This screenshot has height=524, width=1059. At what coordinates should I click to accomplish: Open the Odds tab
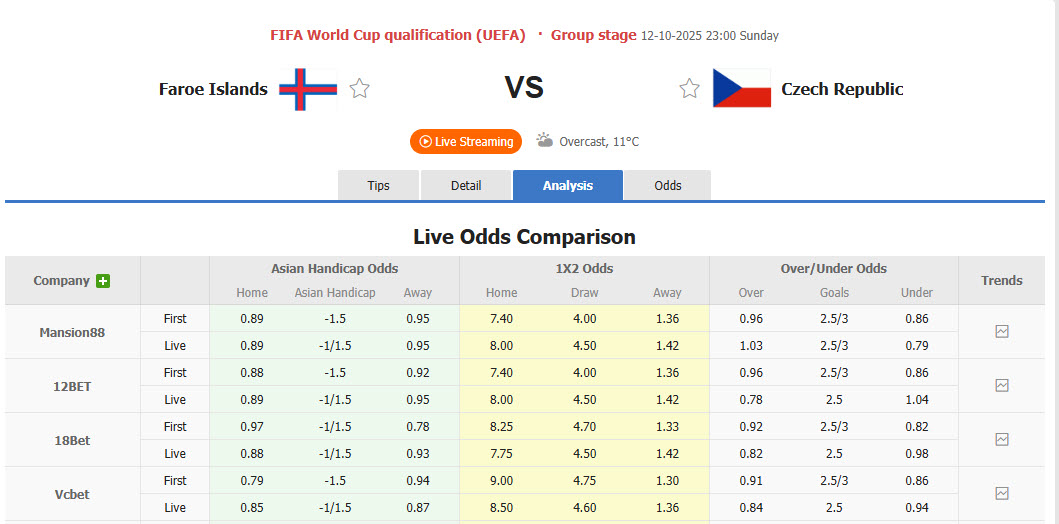click(668, 186)
